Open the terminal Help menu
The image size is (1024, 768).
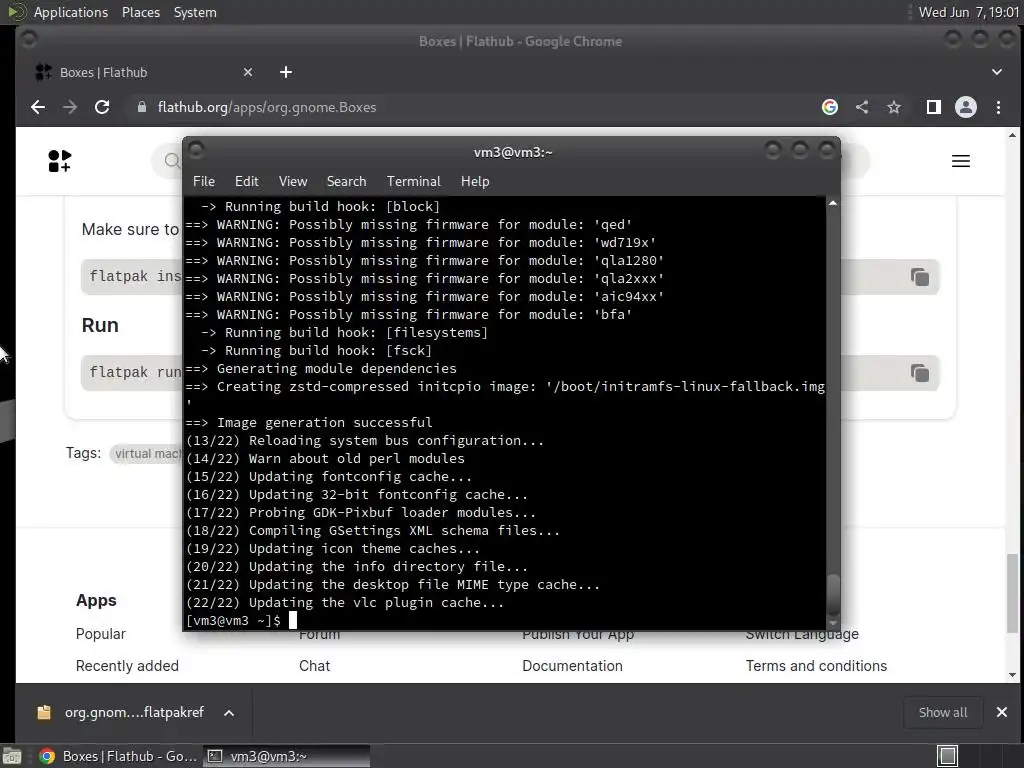pyautogui.click(x=475, y=182)
